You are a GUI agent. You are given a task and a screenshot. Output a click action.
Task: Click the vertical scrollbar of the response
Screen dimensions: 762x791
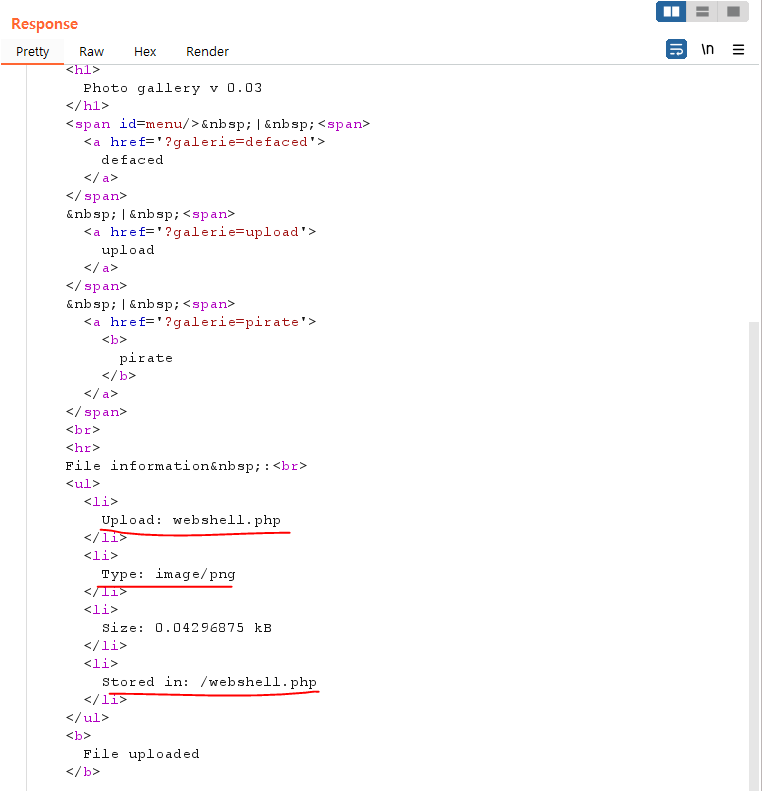click(x=754, y=555)
